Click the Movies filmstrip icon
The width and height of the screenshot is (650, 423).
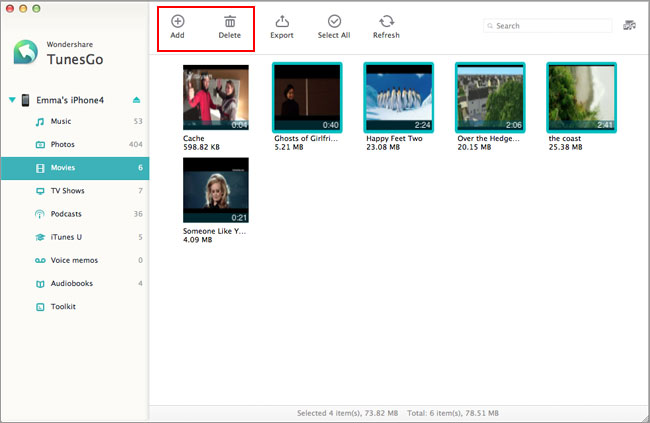[x=40, y=168]
